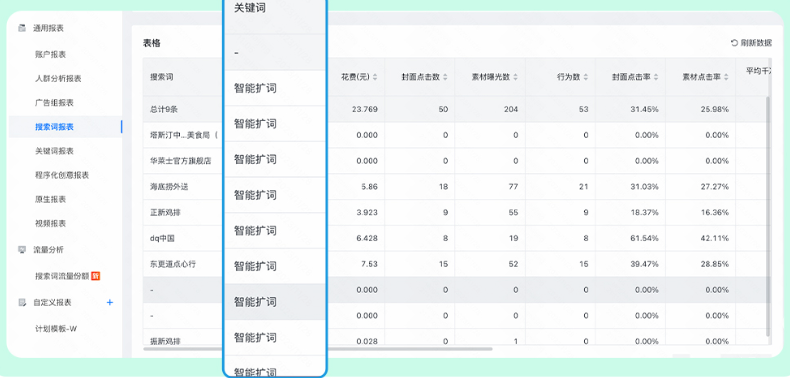The width and height of the screenshot is (790, 378).
Task: Click the table's vertical scrollbar
Action: [x=768, y=217]
